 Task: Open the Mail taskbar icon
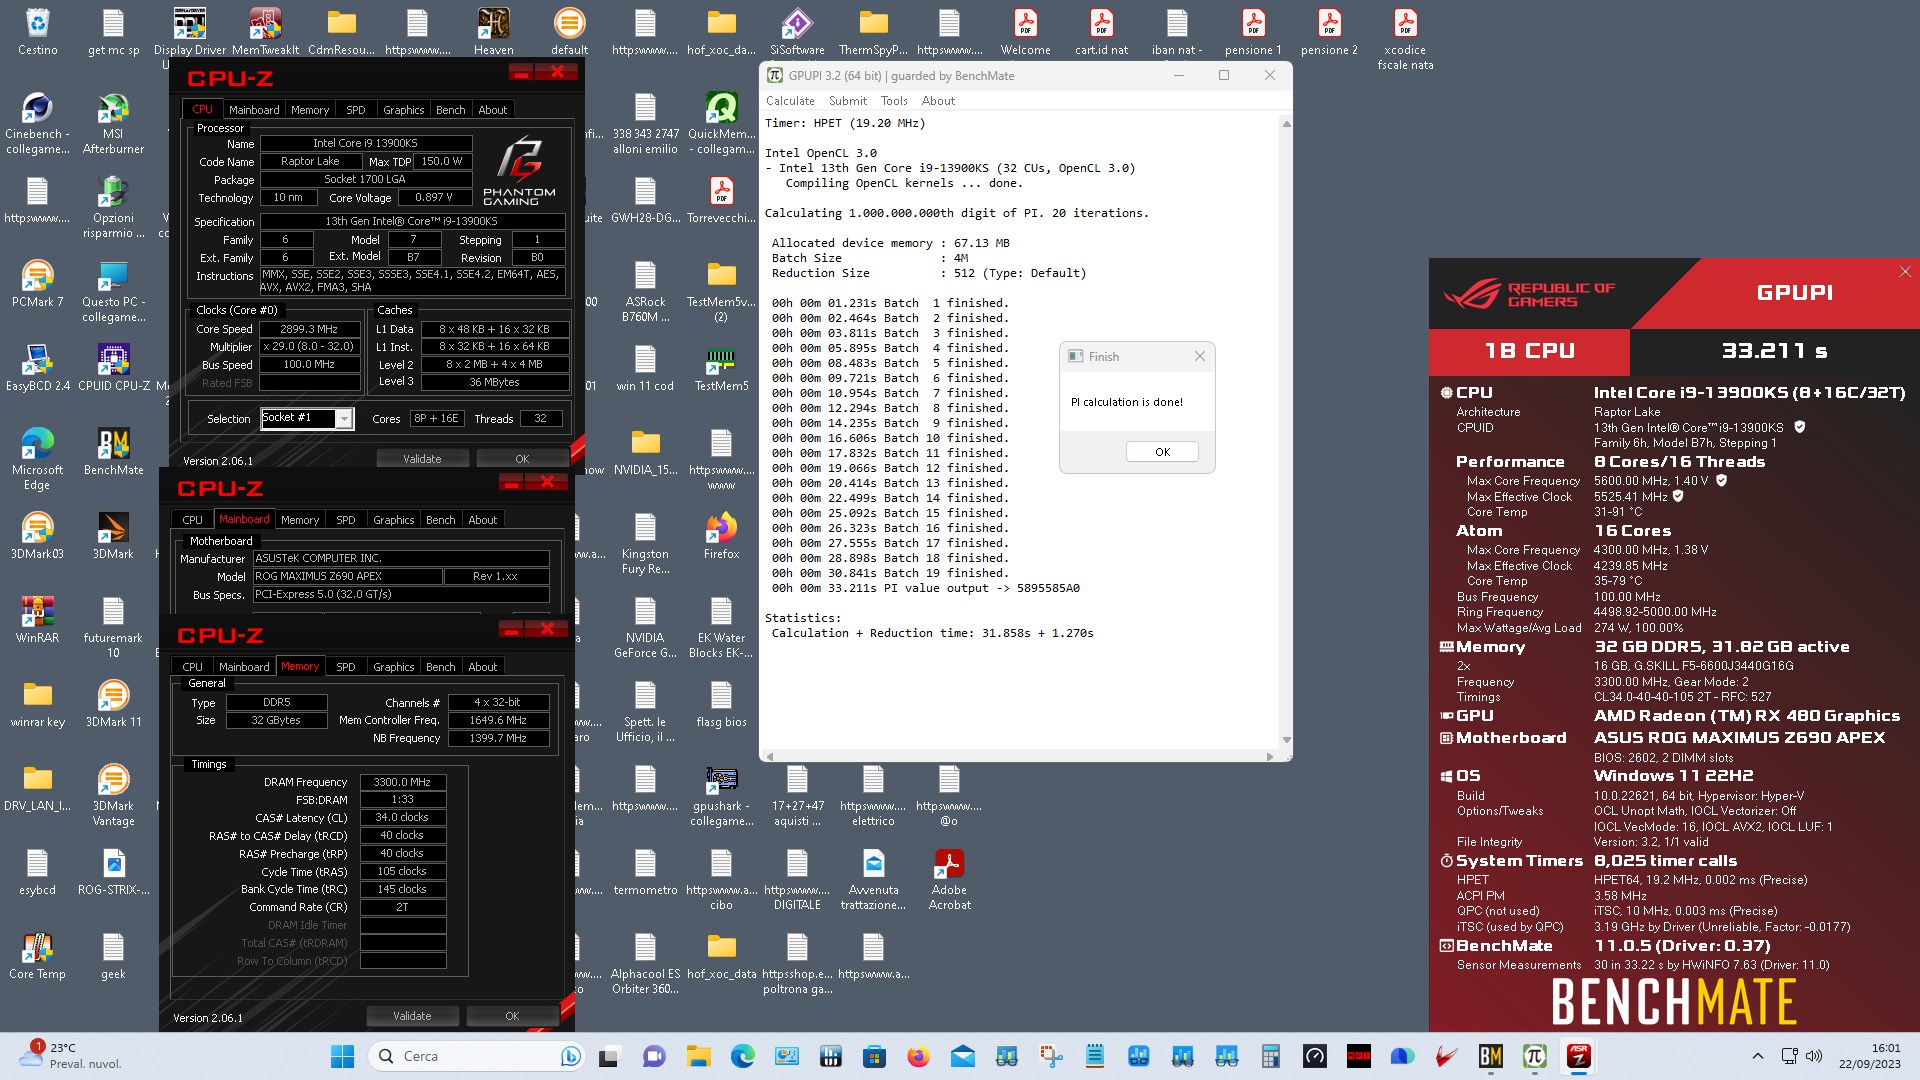click(x=962, y=1056)
